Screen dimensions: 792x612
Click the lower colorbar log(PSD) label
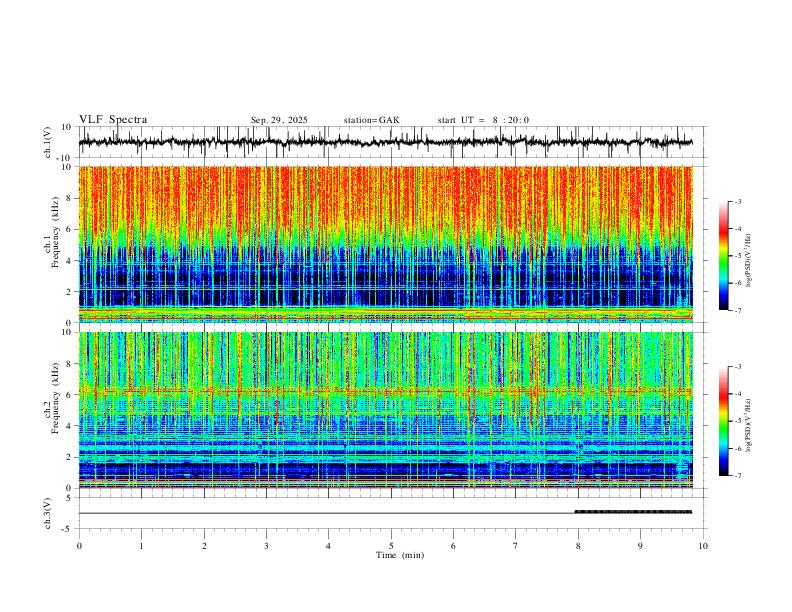tap(749, 425)
